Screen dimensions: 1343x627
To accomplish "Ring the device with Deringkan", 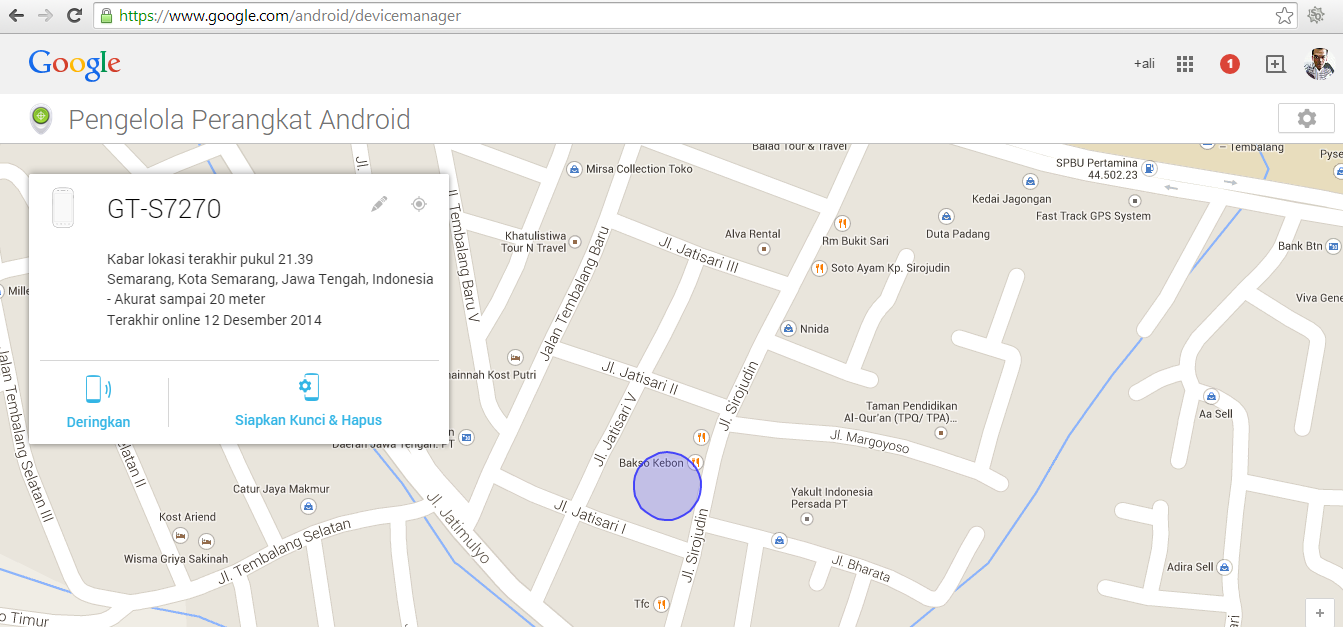I will (x=98, y=402).
